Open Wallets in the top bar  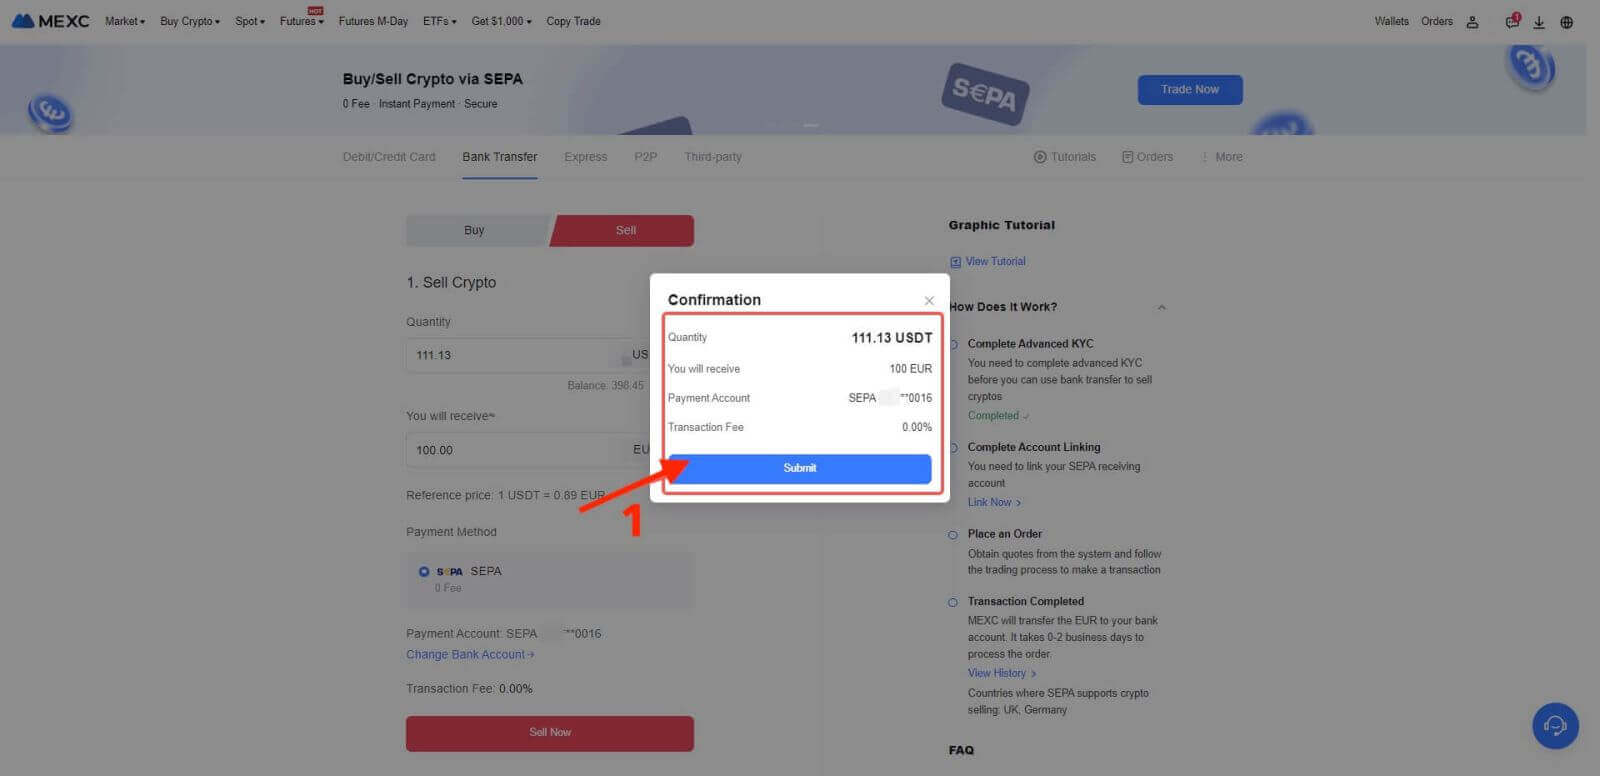[x=1391, y=21]
